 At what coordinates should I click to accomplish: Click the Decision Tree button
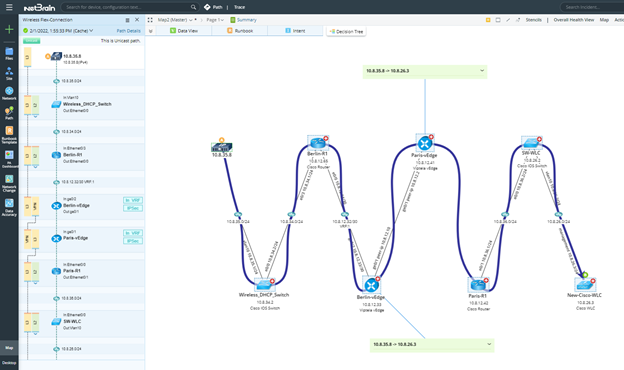pyautogui.click(x=346, y=31)
